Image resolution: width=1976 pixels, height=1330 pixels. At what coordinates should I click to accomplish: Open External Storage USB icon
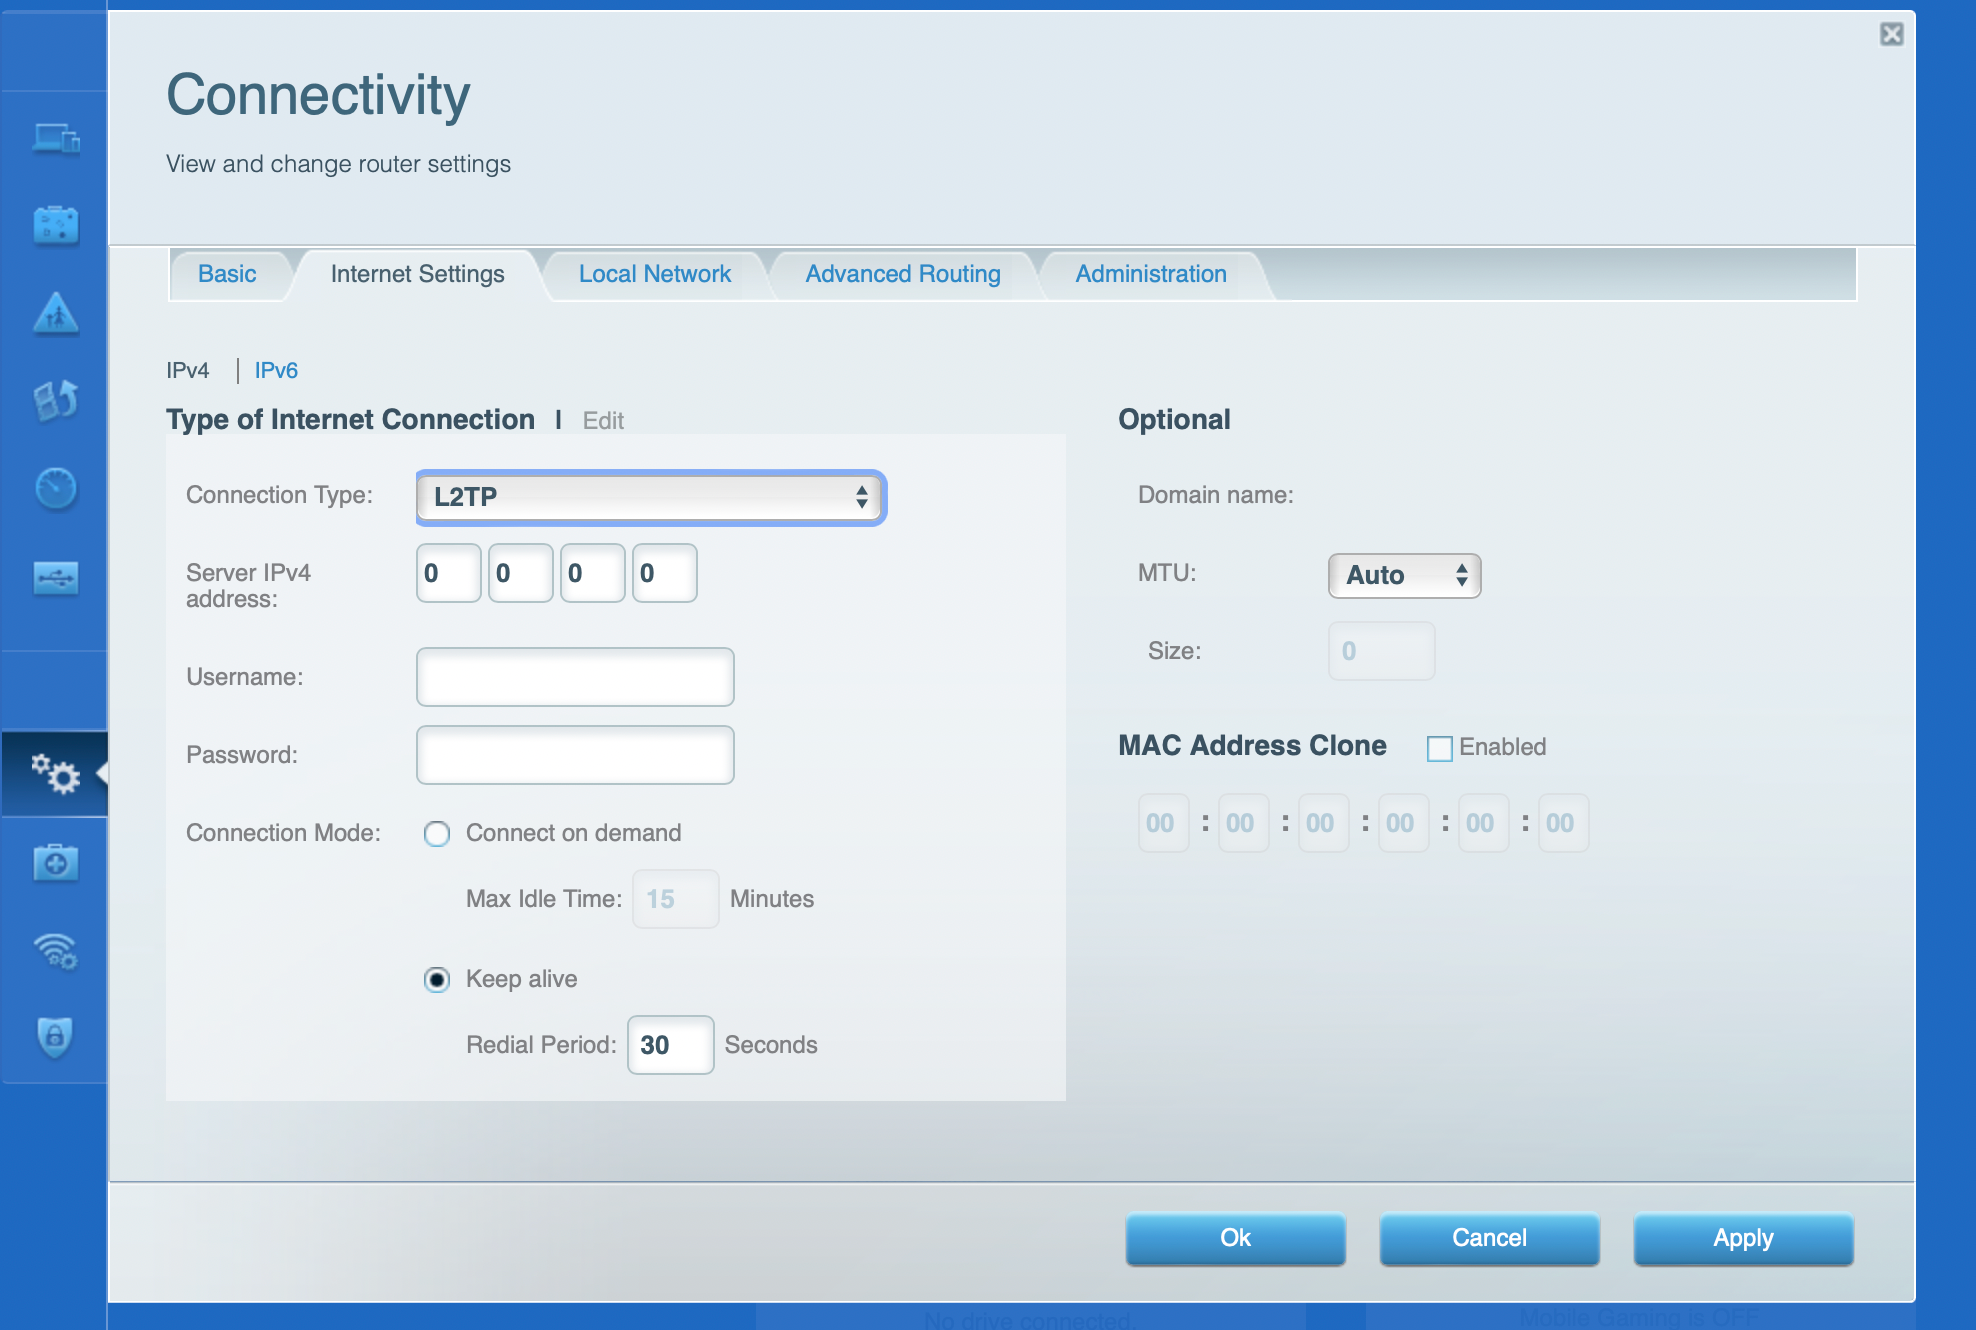tap(56, 577)
